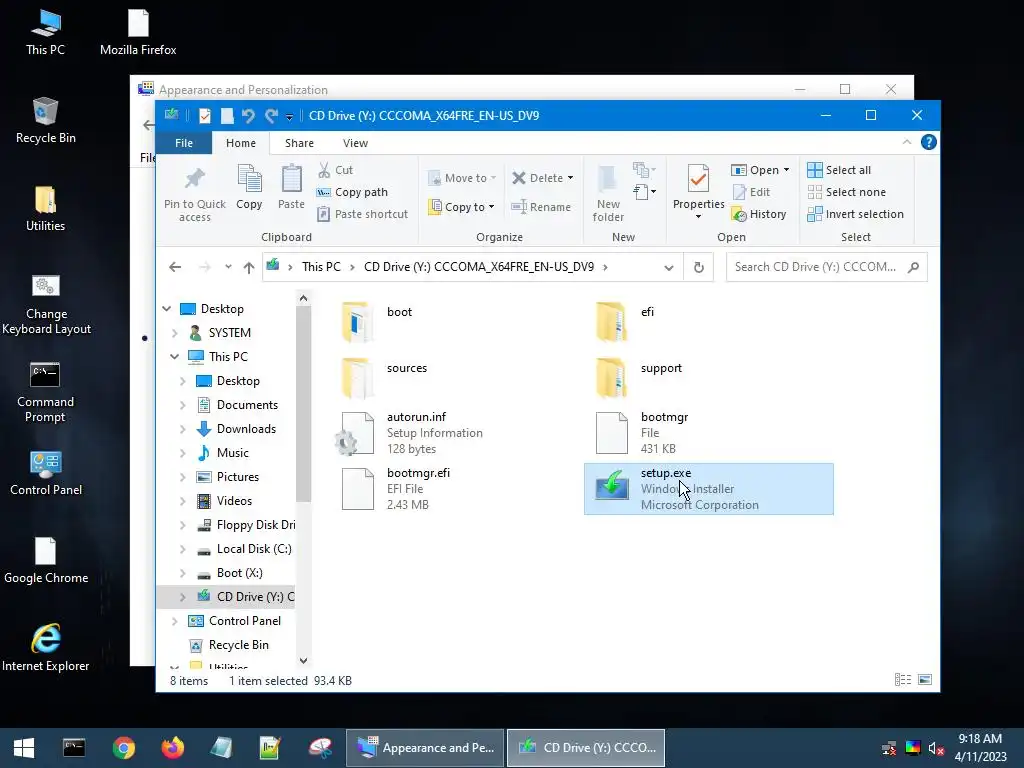Select Downloads in the navigation pane
Viewport: 1024px width, 768px height.
pos(246,429)
